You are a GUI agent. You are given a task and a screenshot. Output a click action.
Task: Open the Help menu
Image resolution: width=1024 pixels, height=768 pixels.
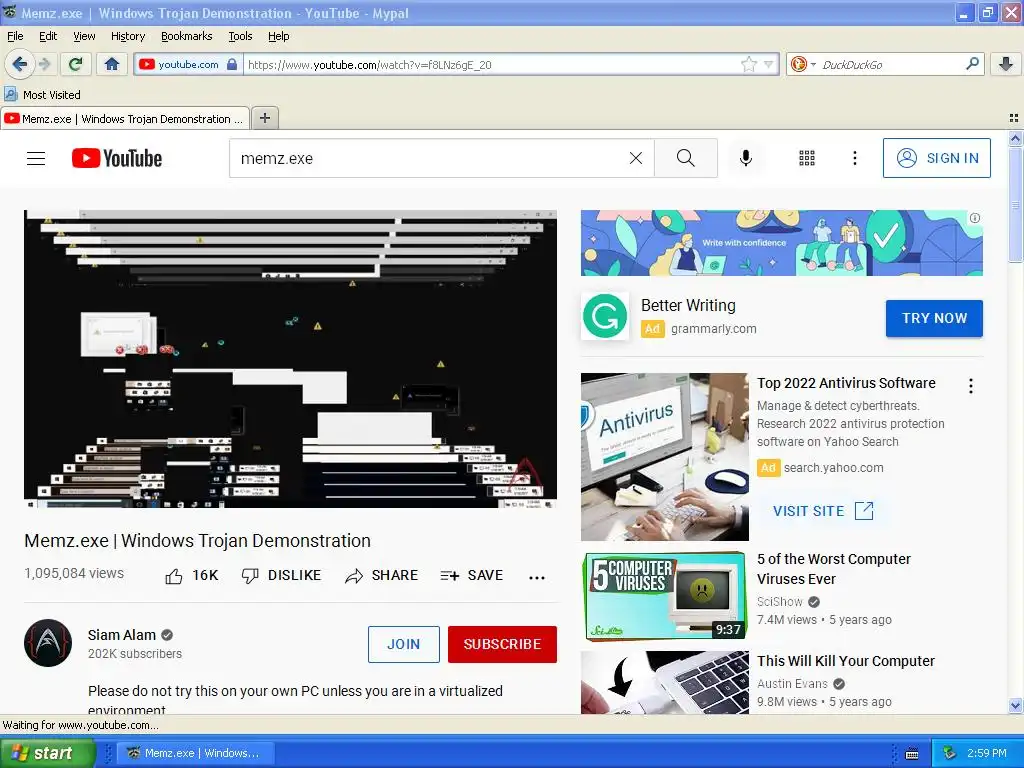(278, 36)
